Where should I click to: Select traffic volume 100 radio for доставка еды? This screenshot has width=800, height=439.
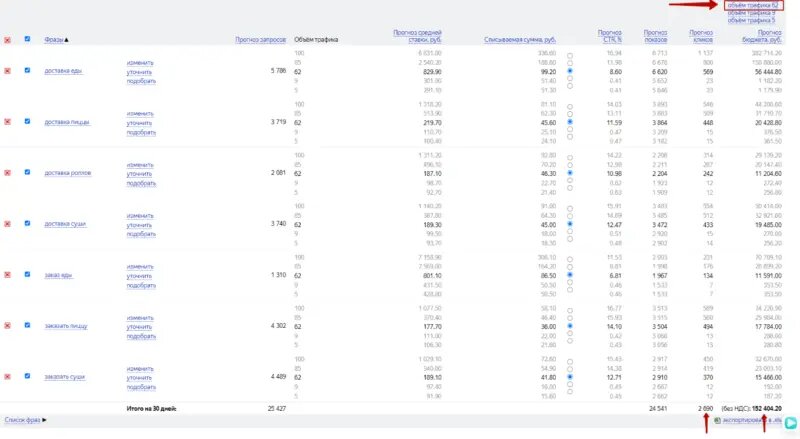click(569, 56)
